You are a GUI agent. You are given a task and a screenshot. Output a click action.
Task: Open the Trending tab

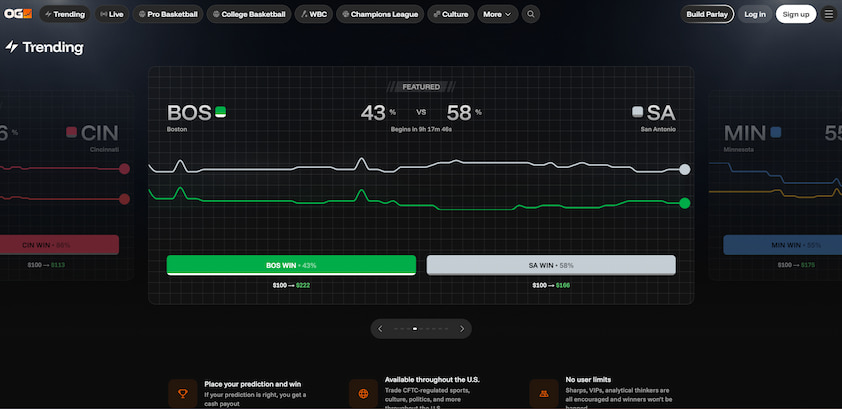65,14
